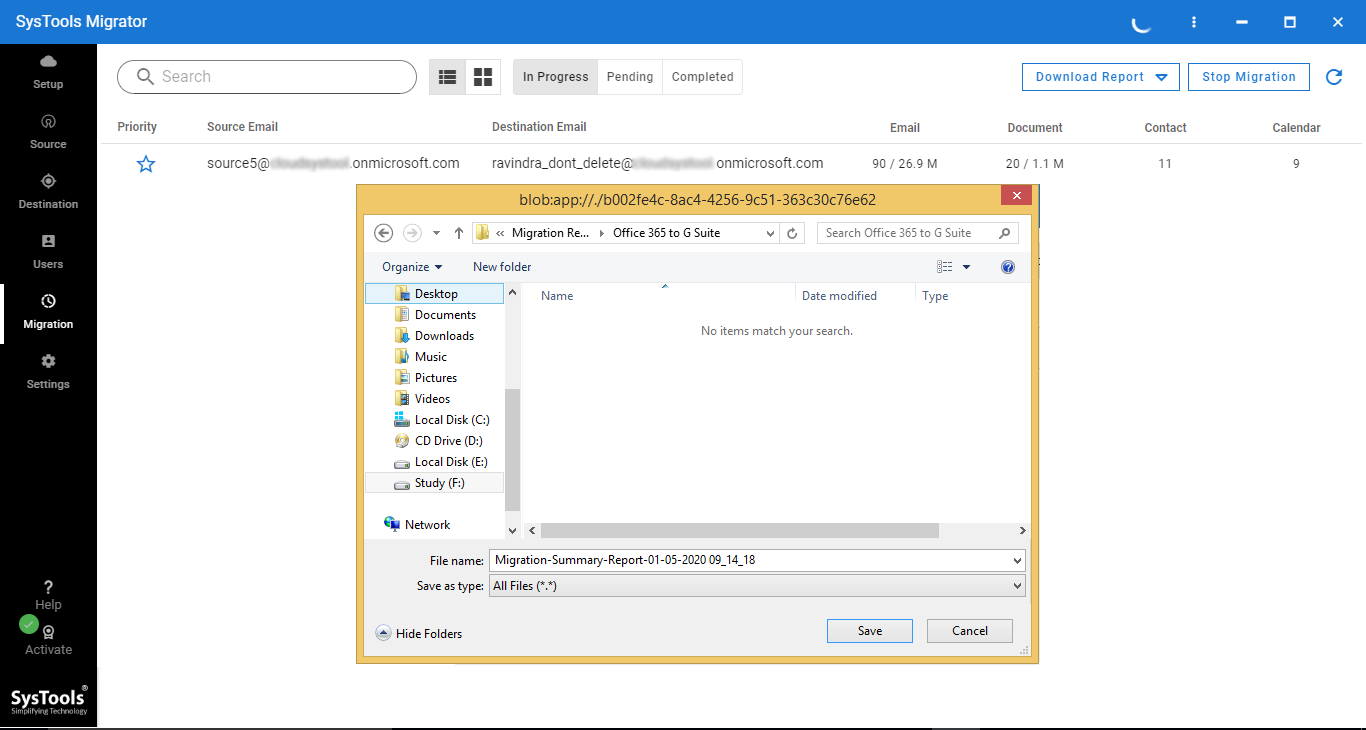Open the three-dot options menu
Screen dimensions: 1366x730
pyautogui.click(x=1194, y=22)
